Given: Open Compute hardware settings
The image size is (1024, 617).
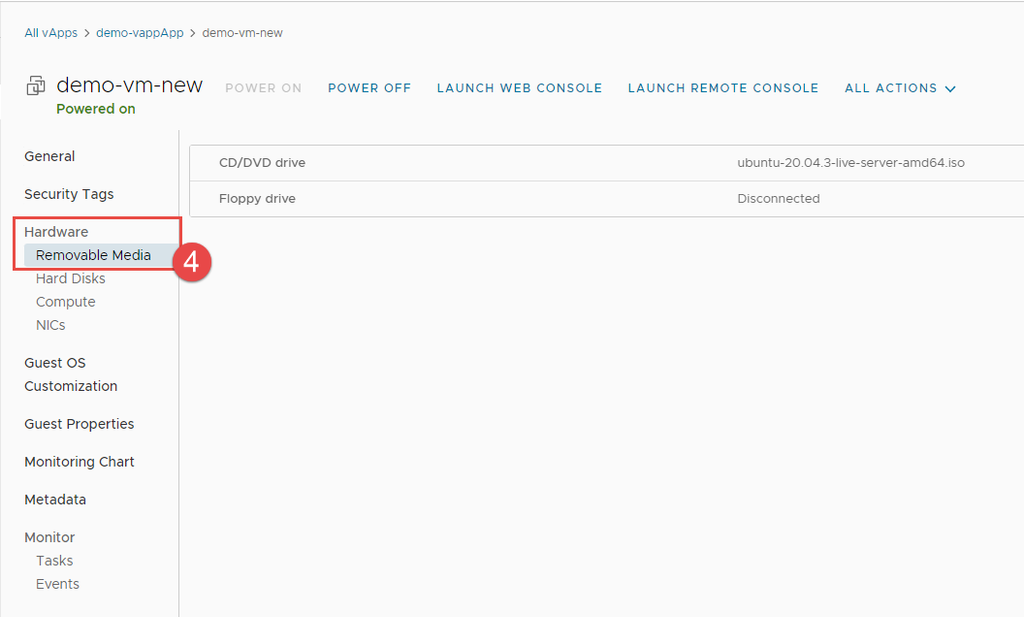Looking at the screenshot, I should 66,302.
